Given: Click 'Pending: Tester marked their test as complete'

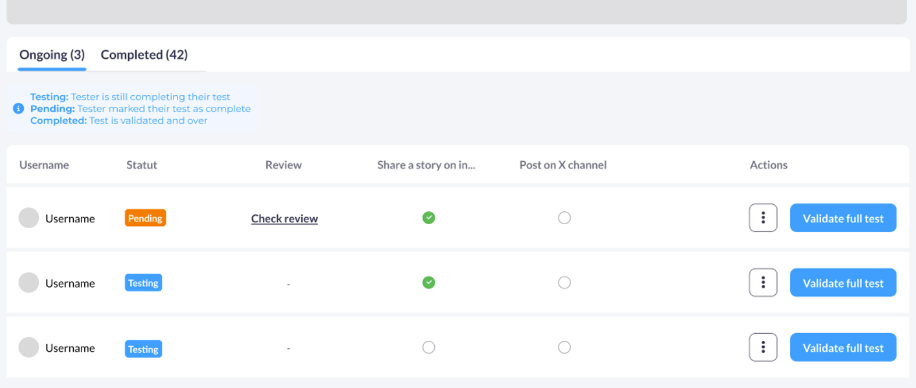Looking at the screenshot, I should (x=140, y=109).
